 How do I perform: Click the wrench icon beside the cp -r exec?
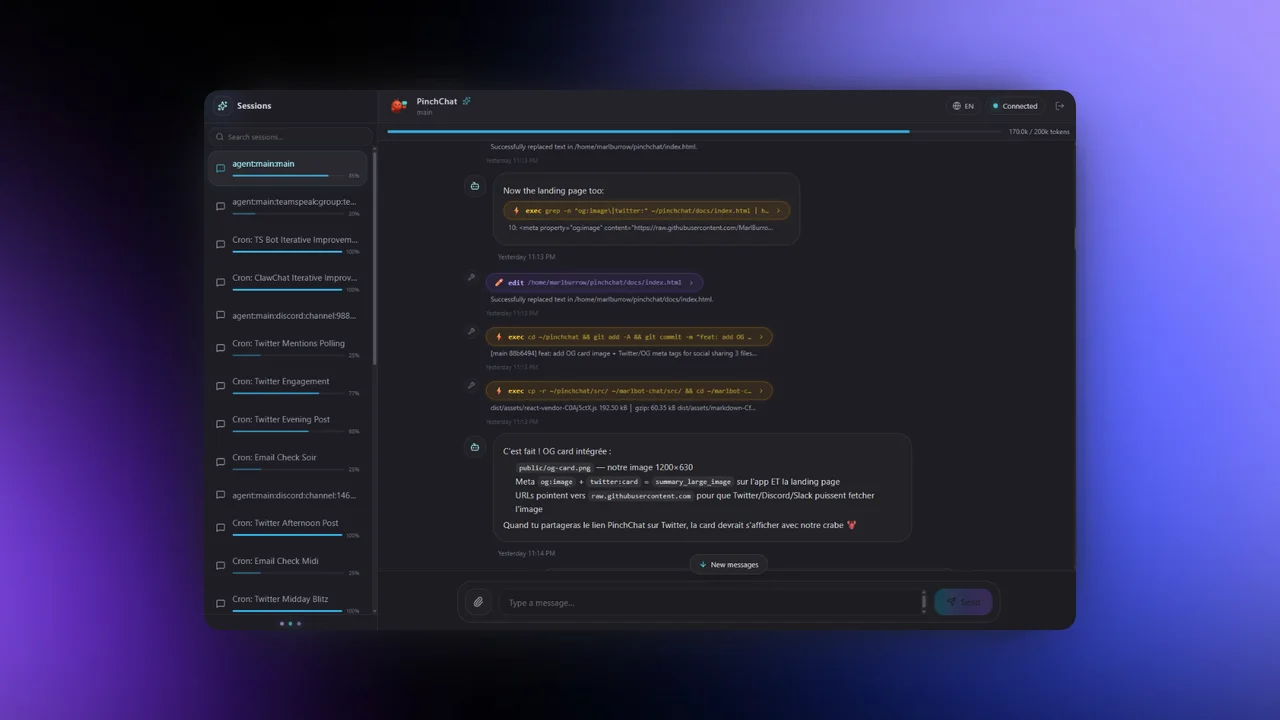pos(471,386)
